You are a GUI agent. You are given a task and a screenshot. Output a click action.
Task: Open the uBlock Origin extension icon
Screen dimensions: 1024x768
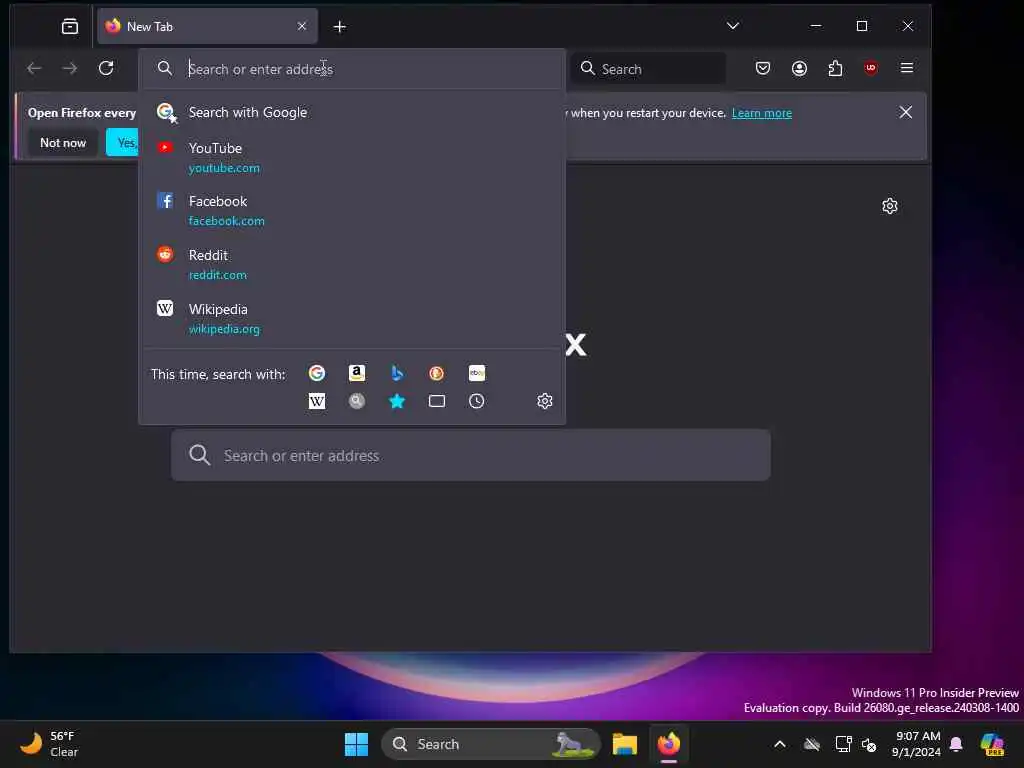pos(871,68)
